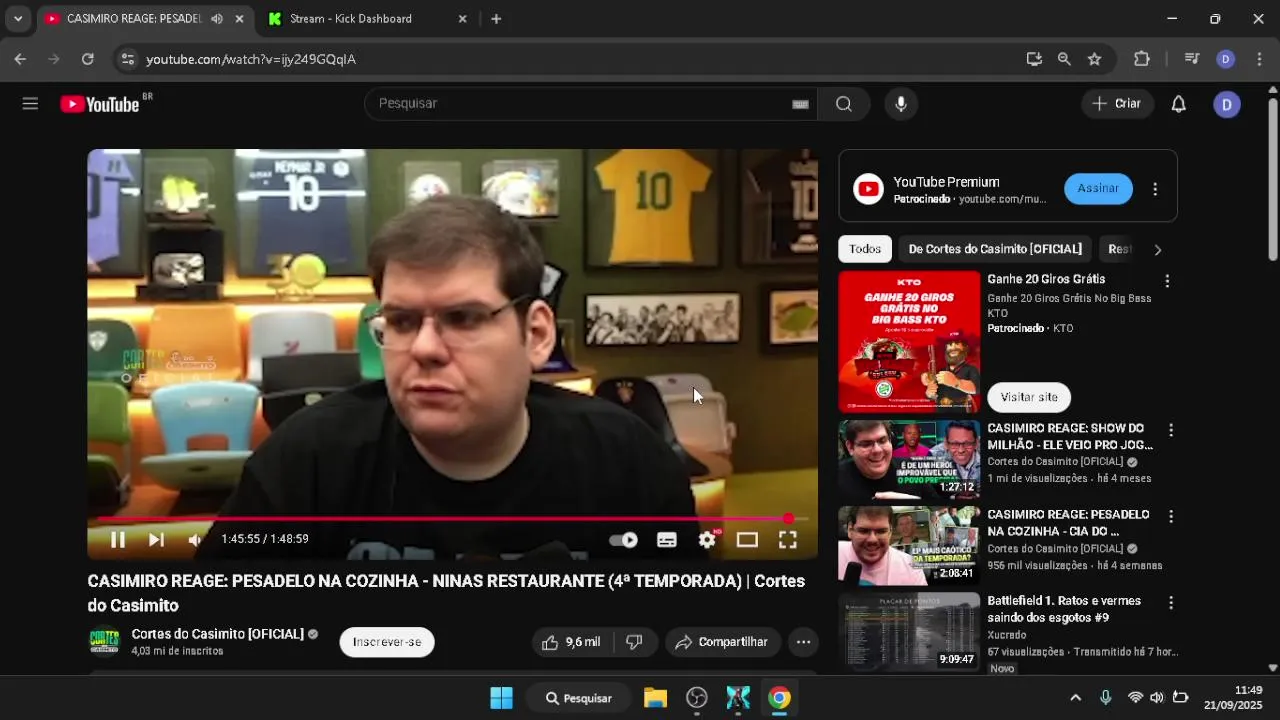Subscribe with the Inscrever-se button
The width and height of the screenshot is (1280, 720).
387,642
